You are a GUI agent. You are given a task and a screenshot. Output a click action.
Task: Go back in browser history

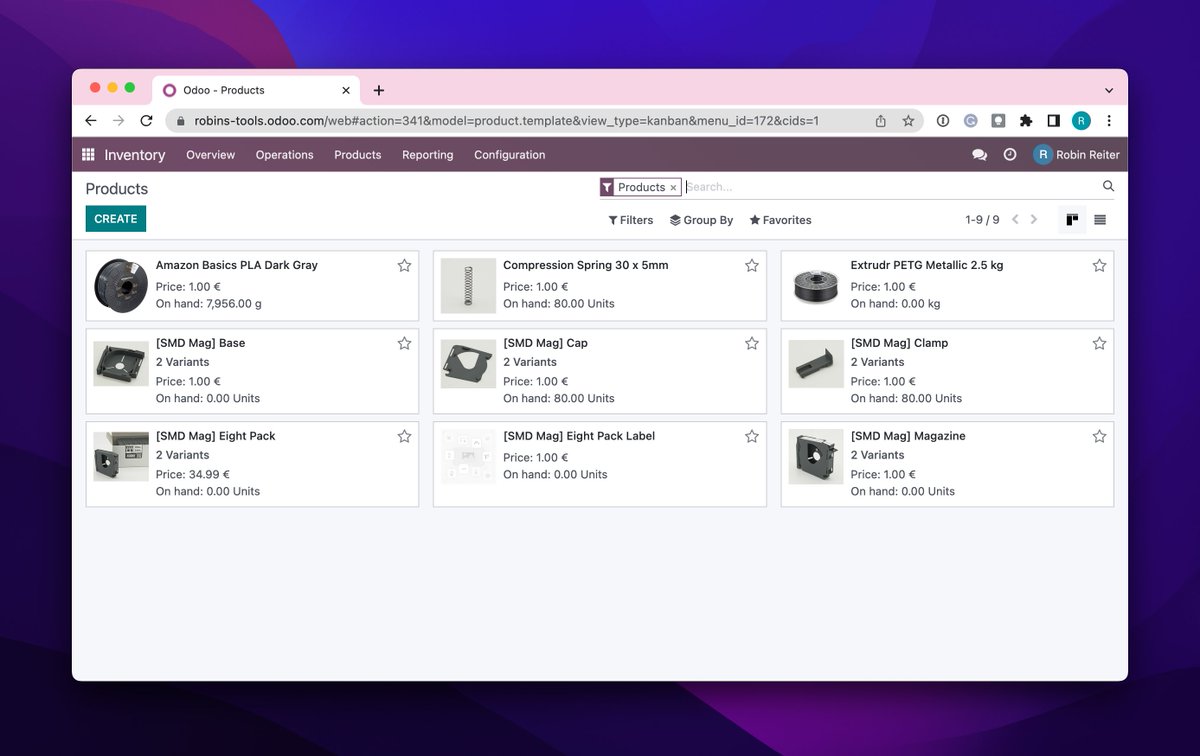coord(91,121)
